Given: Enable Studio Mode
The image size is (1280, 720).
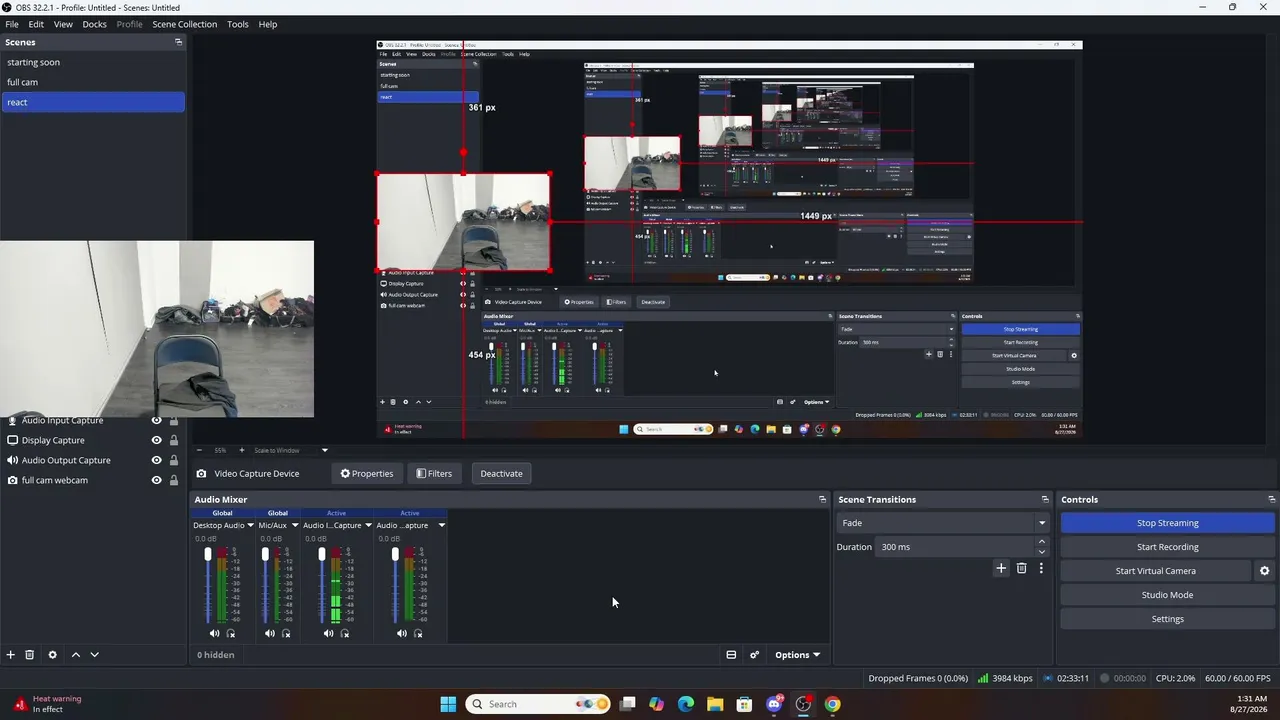Looking at the screenshot, I should tap(1167, 595).
